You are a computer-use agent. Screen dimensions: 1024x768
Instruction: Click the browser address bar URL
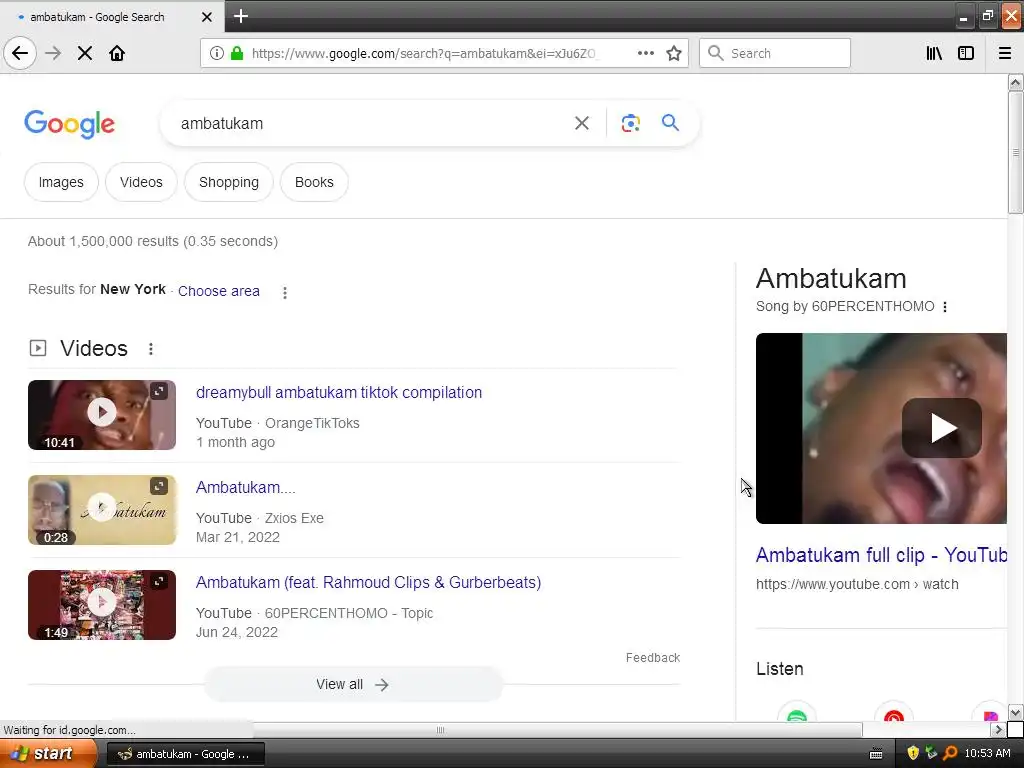424,53
